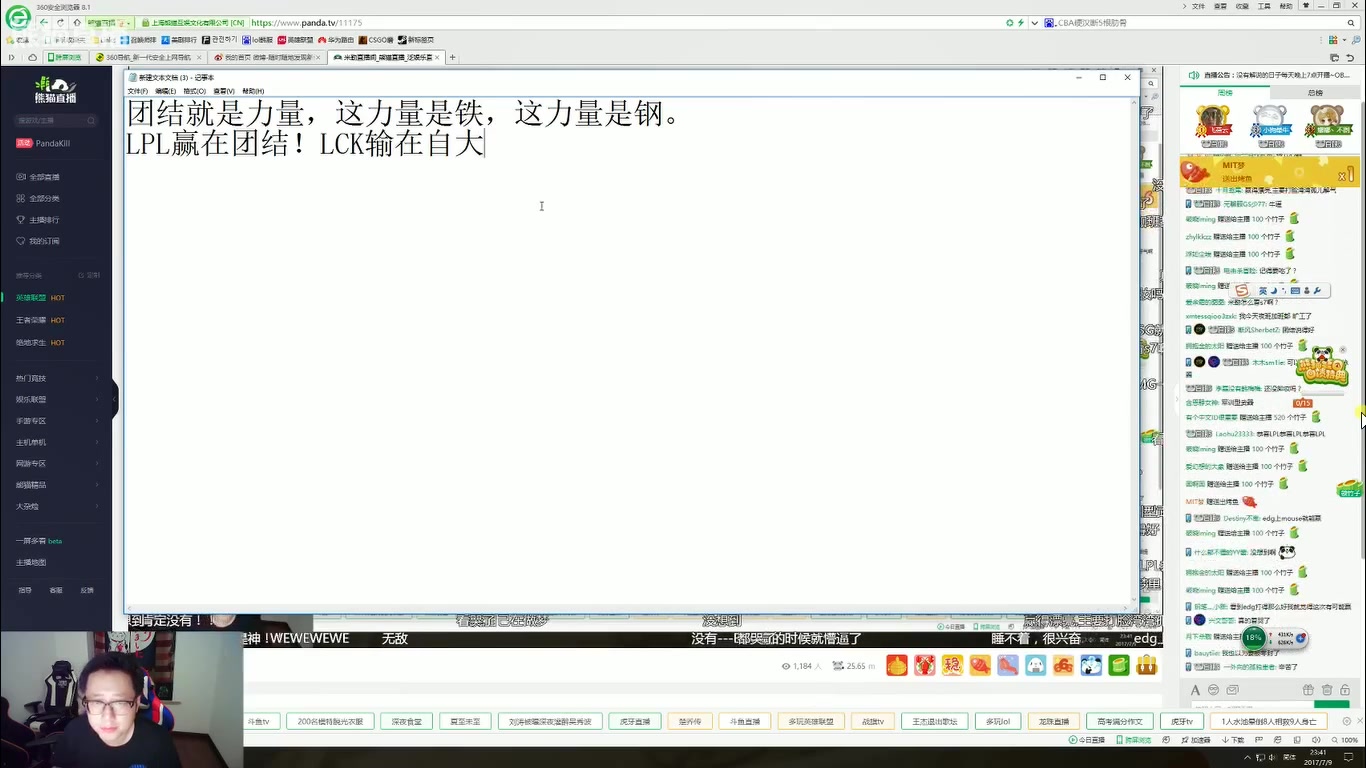The image size is (1366, 768).
Task: Clear chat with trash icon
Action: coord(1327,690)
